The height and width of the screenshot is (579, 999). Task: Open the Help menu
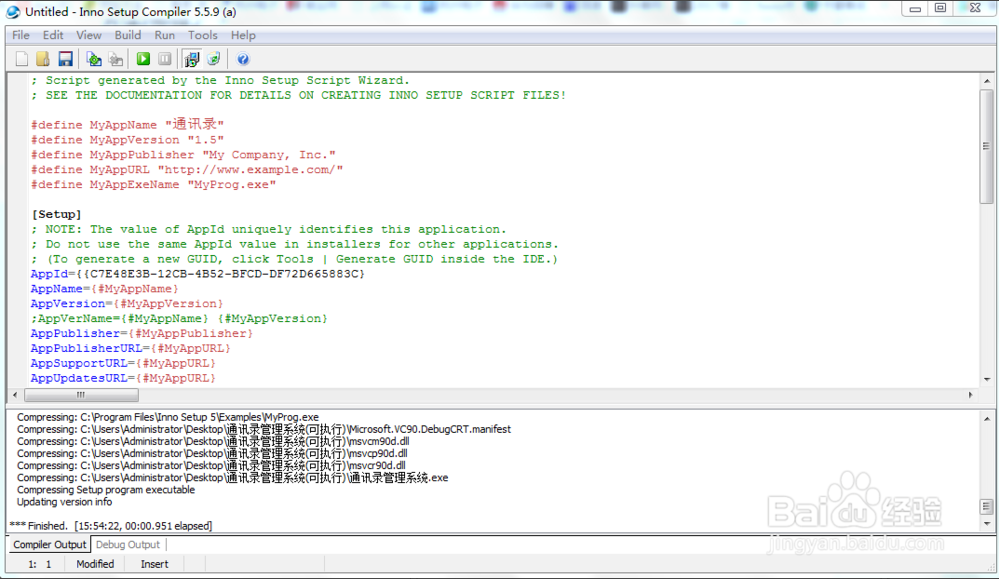[x=243, y=35]
